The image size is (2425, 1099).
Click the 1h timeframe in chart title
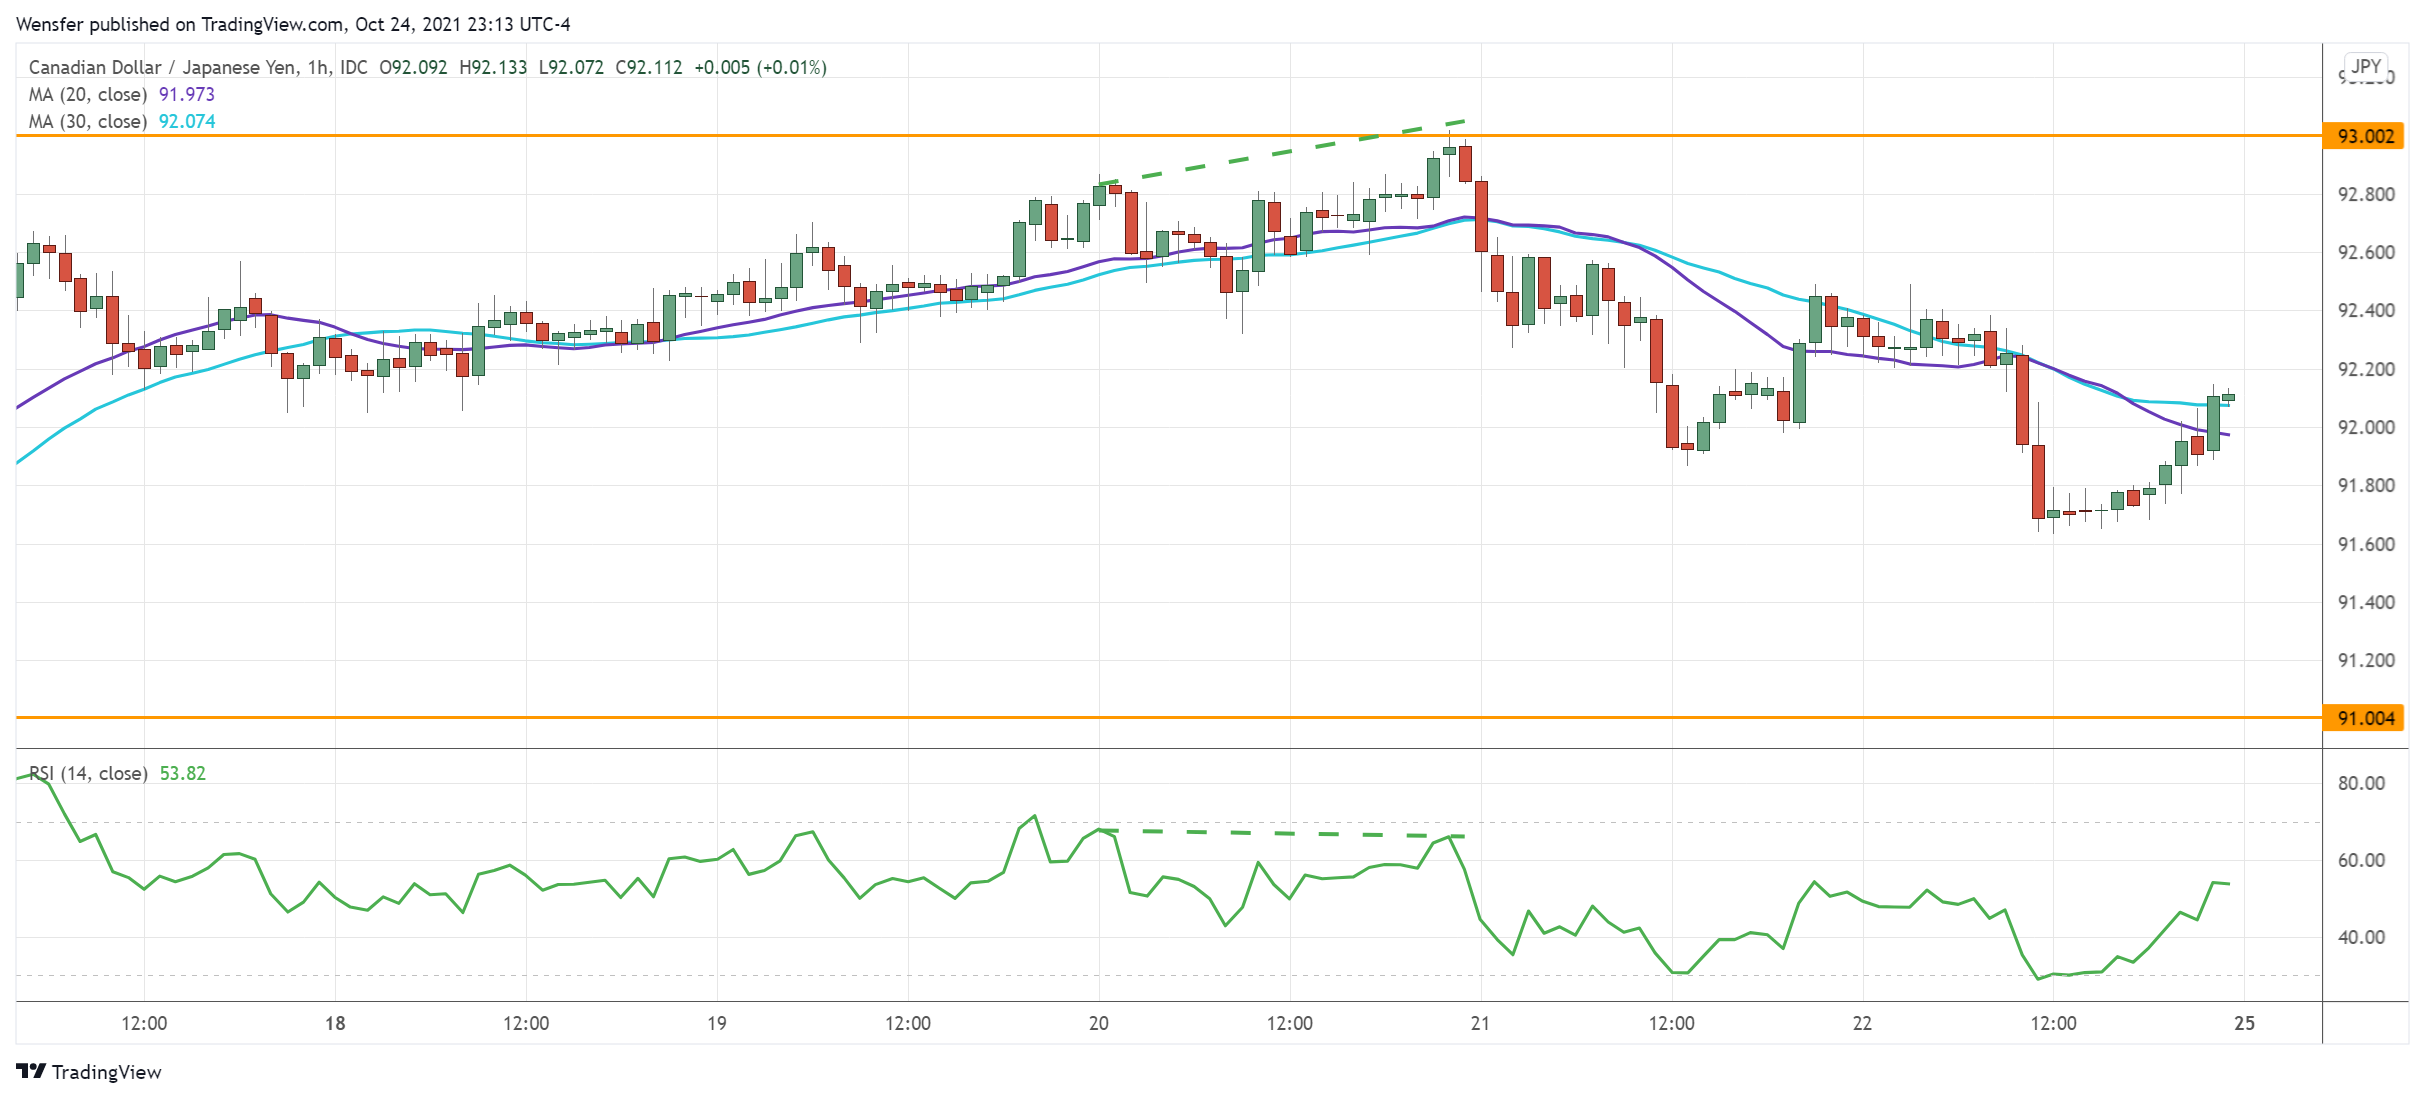pyautogui.click(x=318, y=67)
